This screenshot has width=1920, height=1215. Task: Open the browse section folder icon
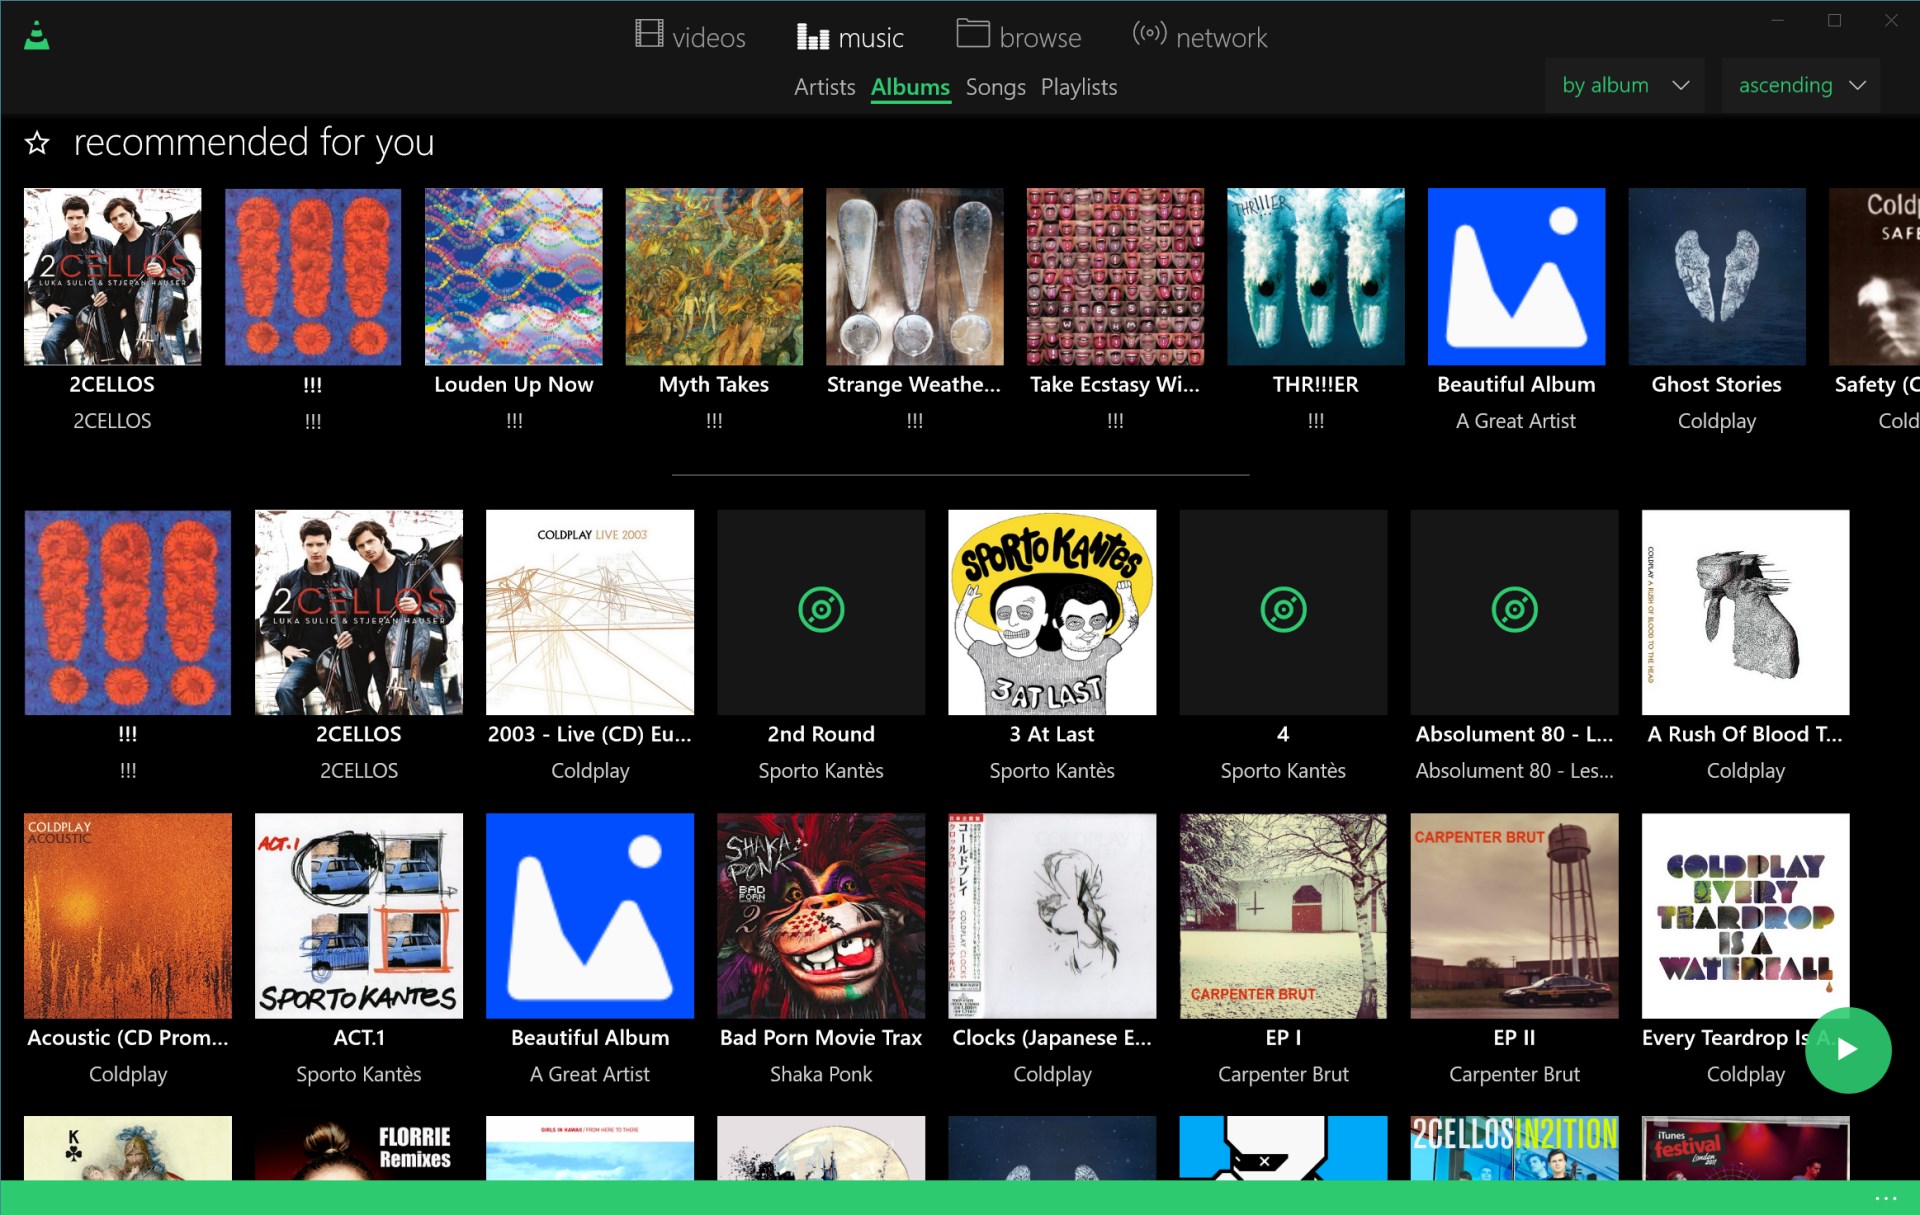point(972,36)
